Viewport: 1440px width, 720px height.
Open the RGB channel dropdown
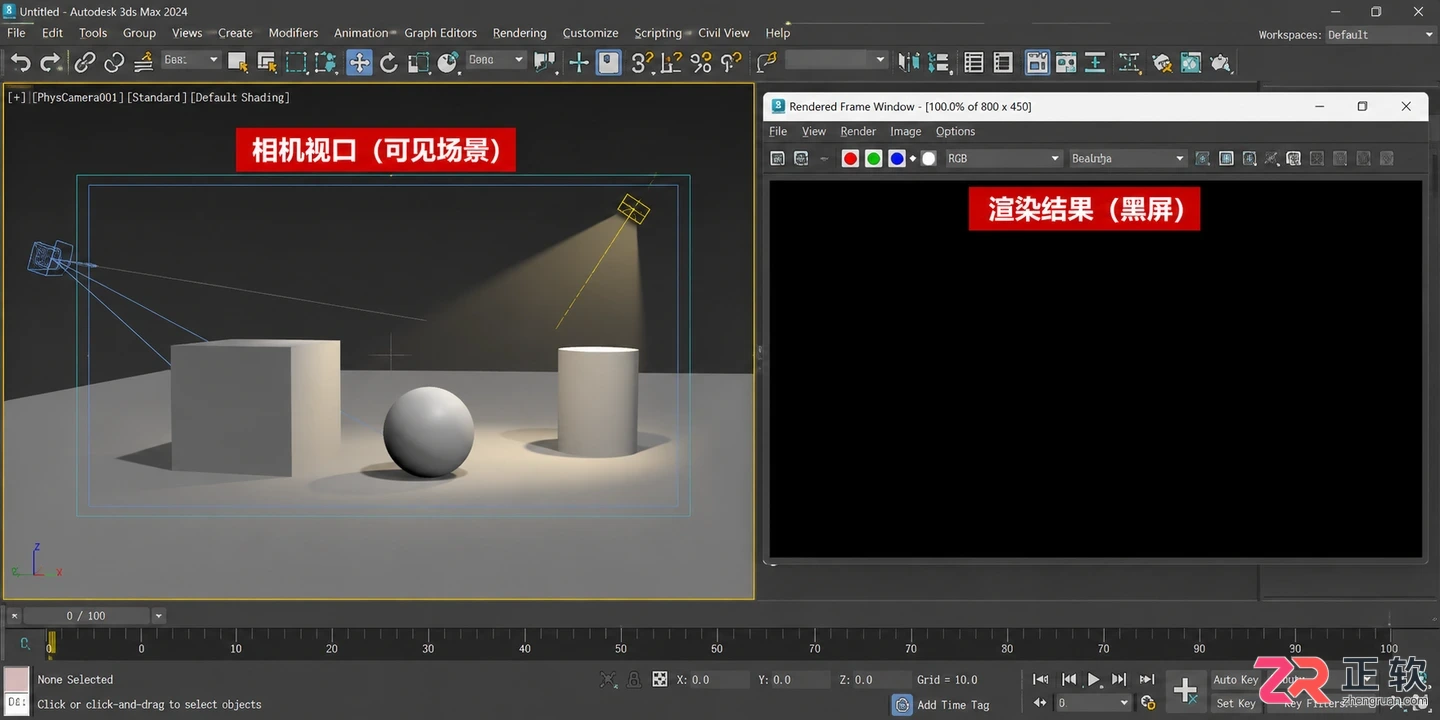click(1003, 158)
